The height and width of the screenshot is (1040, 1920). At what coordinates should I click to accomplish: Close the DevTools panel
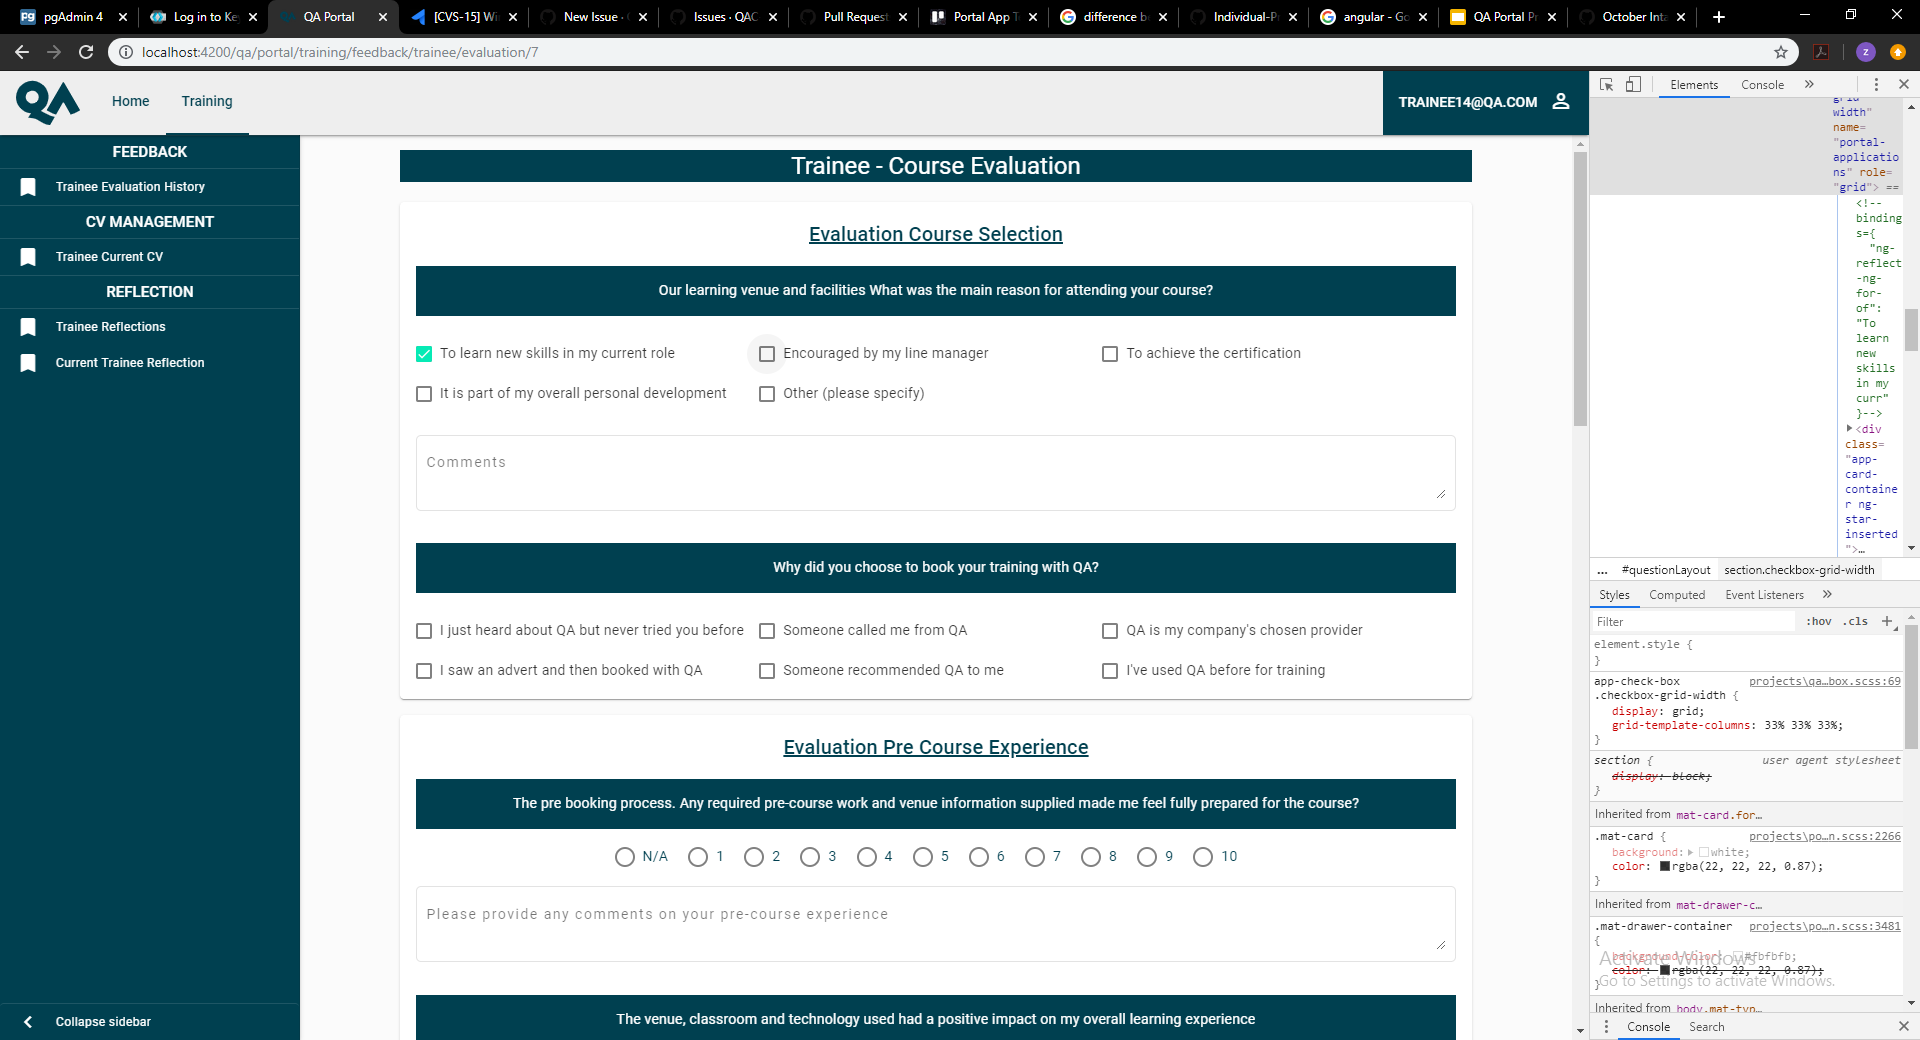(1904, 85)
